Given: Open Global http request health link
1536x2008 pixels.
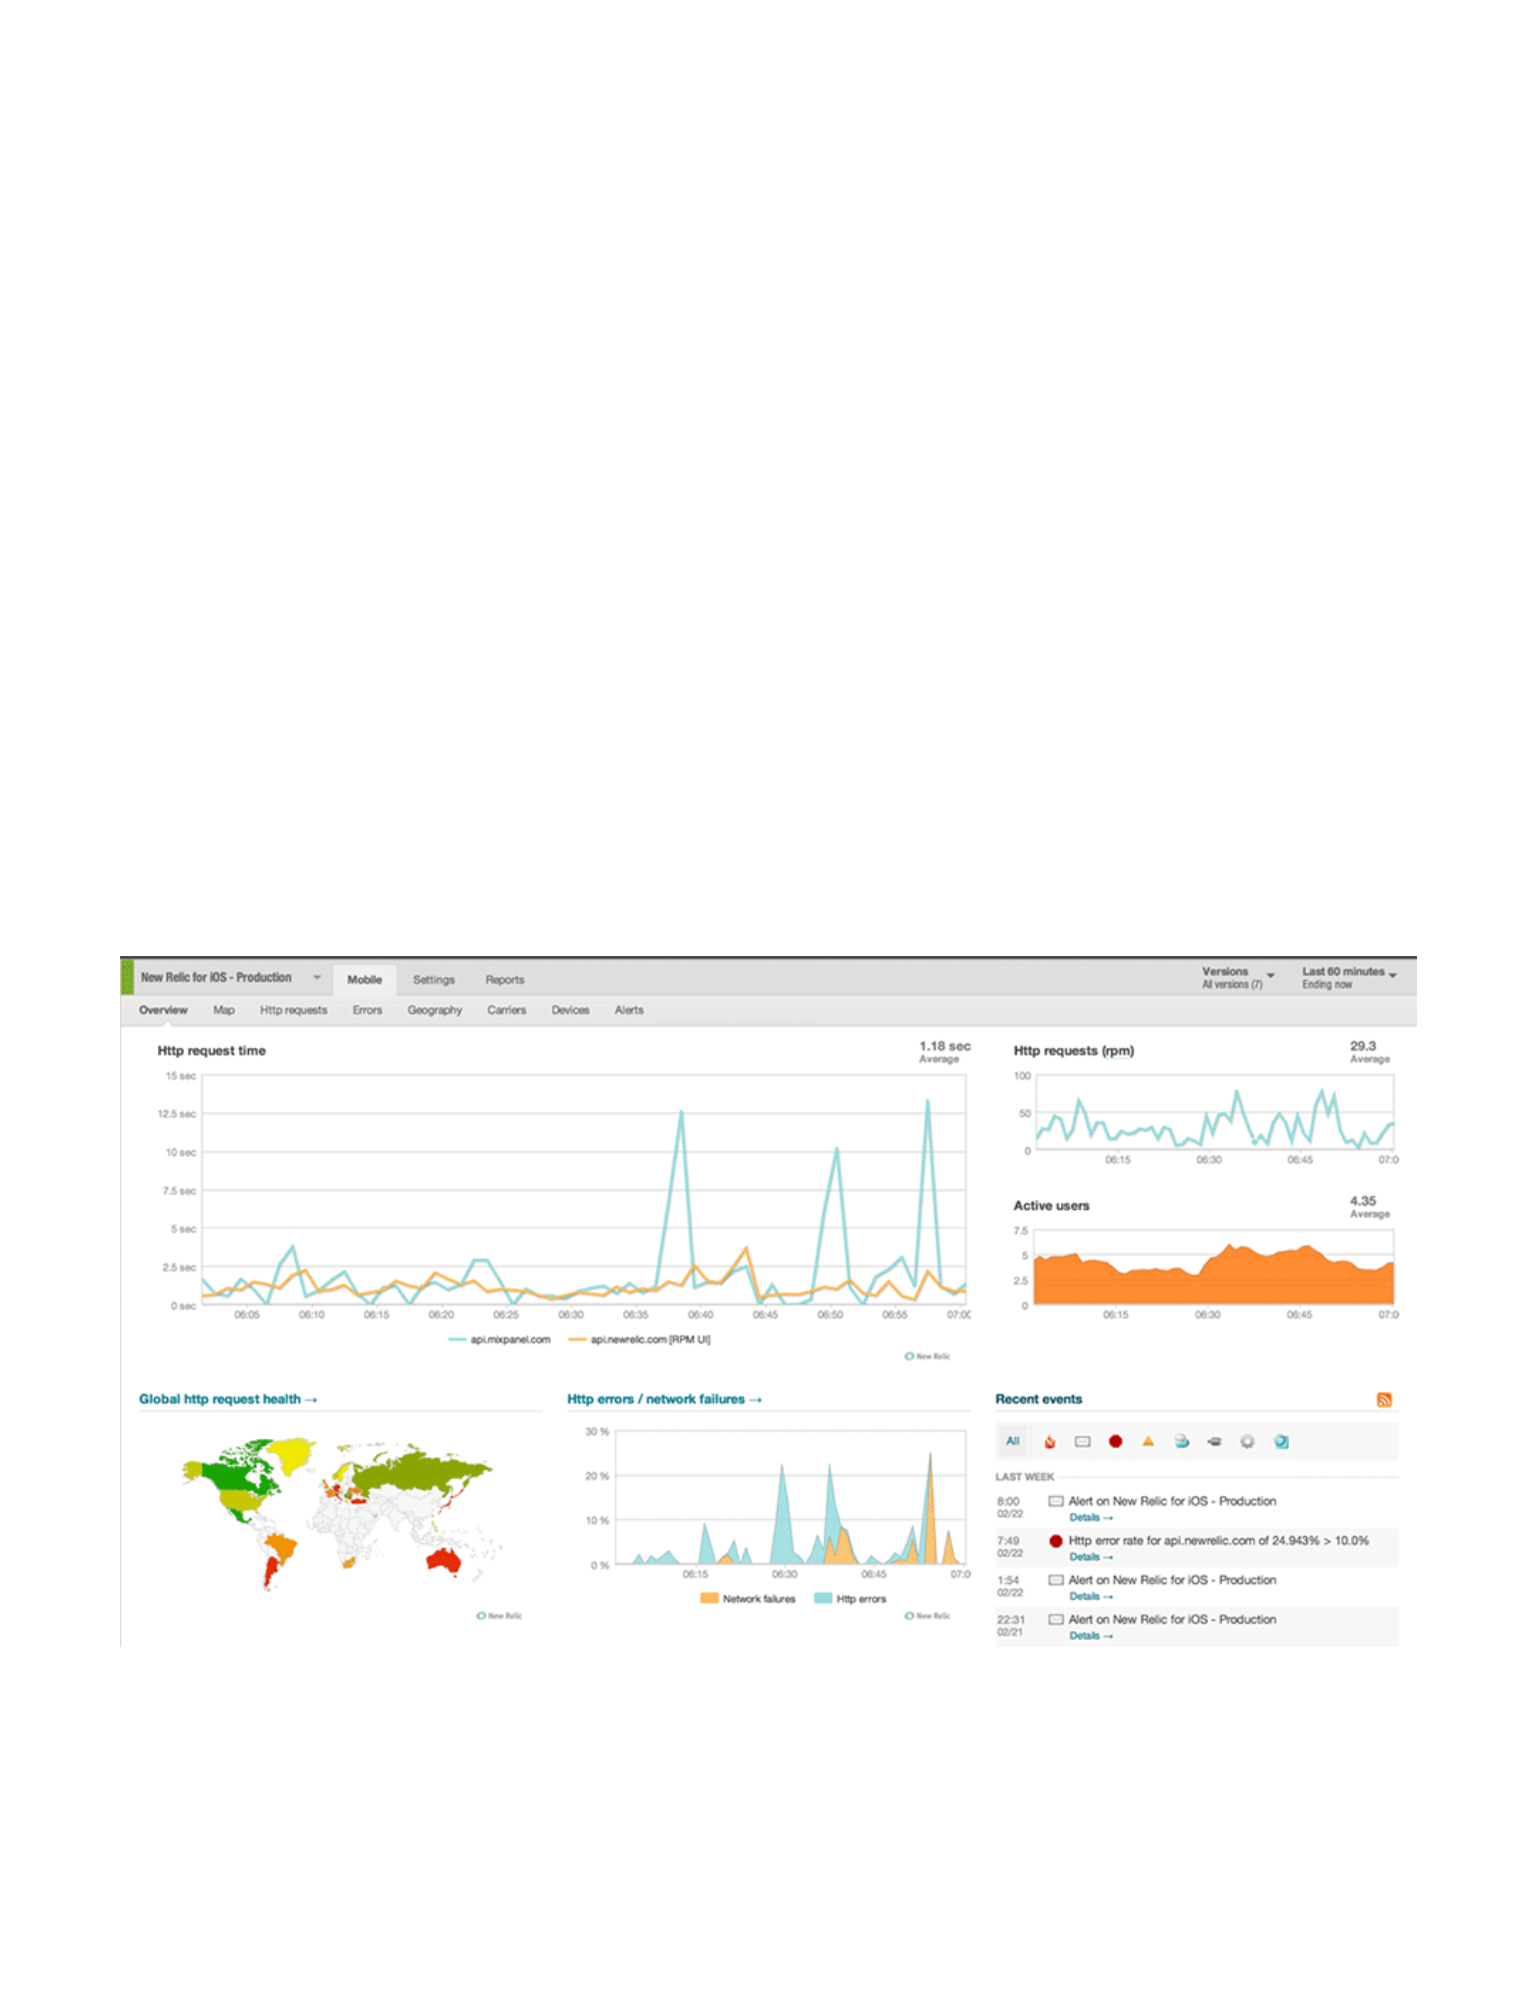Looking at the screenshot, I should 228,1399.
